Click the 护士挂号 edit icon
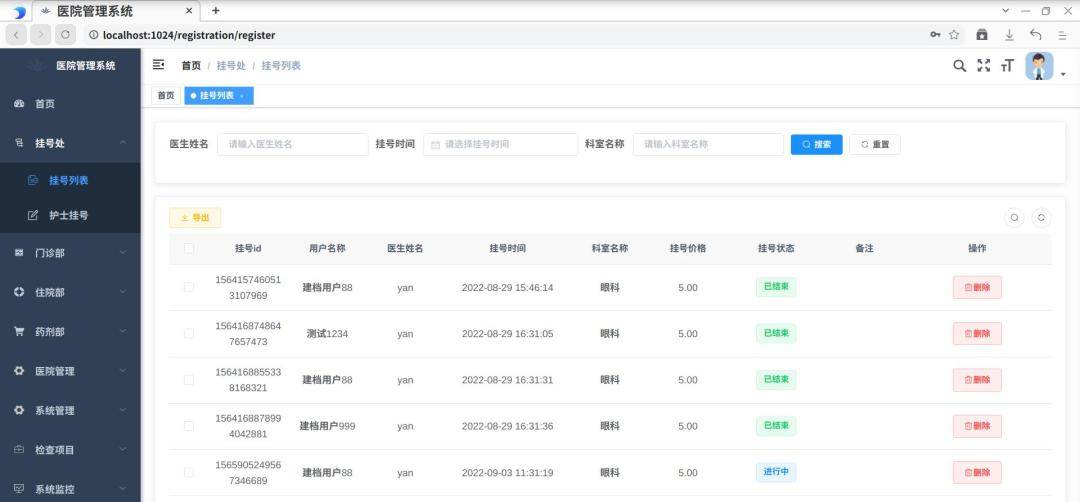This screenshot has height=502, width=1080. coord(32,216)
